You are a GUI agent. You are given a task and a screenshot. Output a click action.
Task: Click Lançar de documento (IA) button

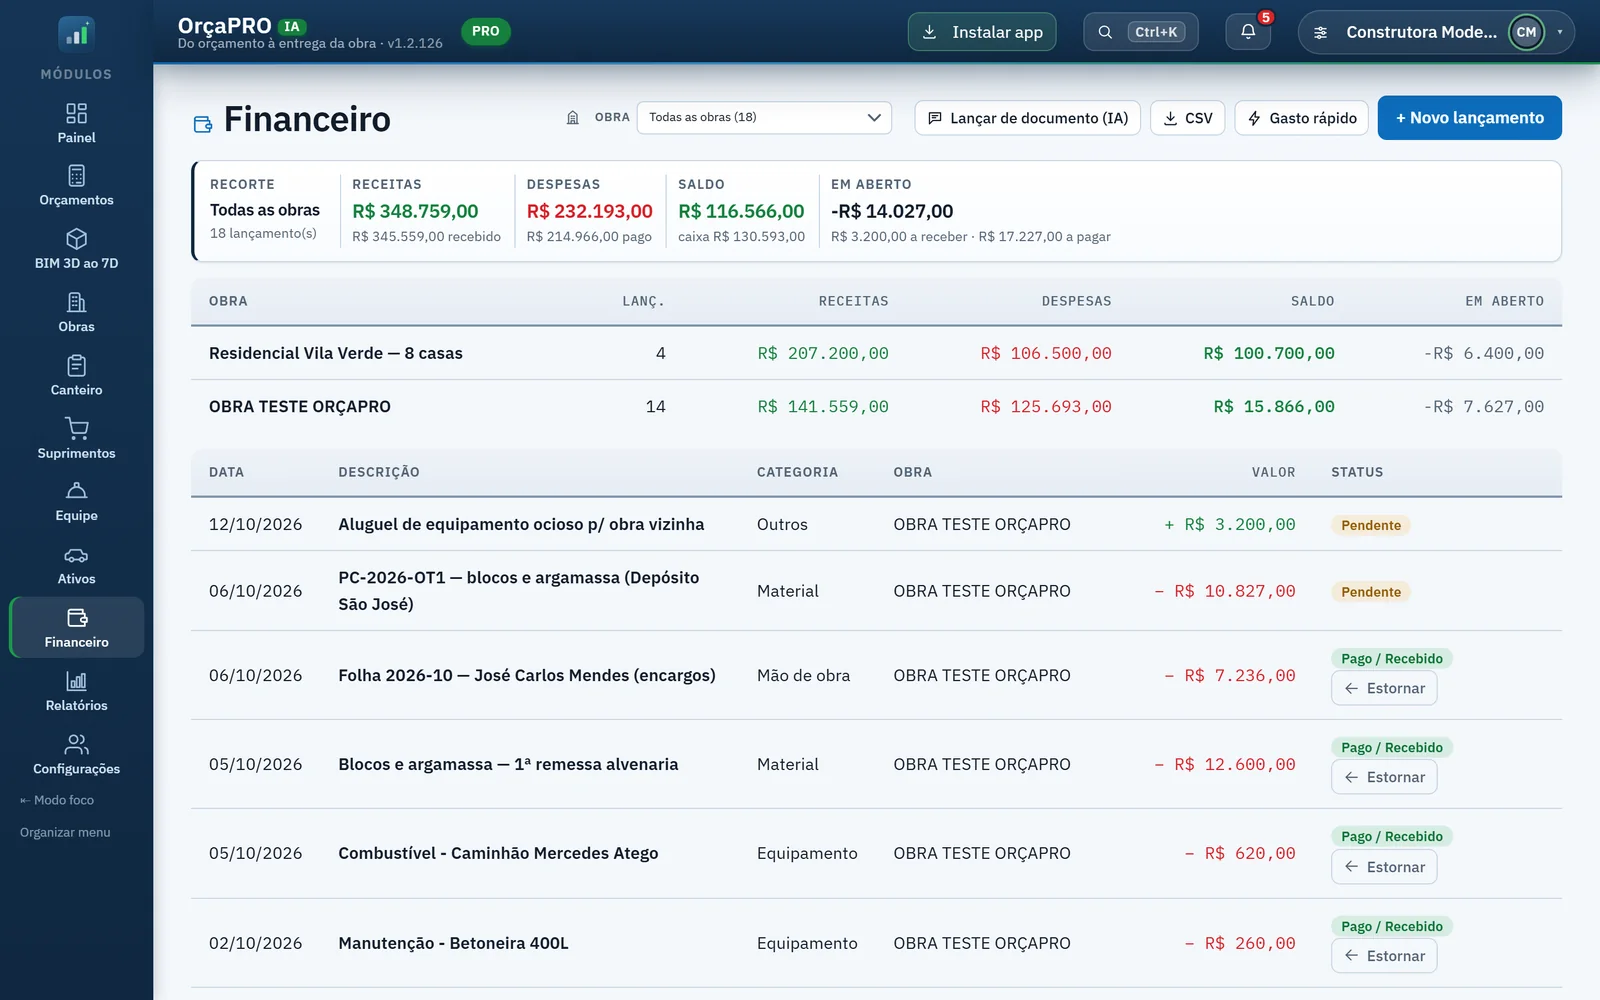tap(1027, 118)
